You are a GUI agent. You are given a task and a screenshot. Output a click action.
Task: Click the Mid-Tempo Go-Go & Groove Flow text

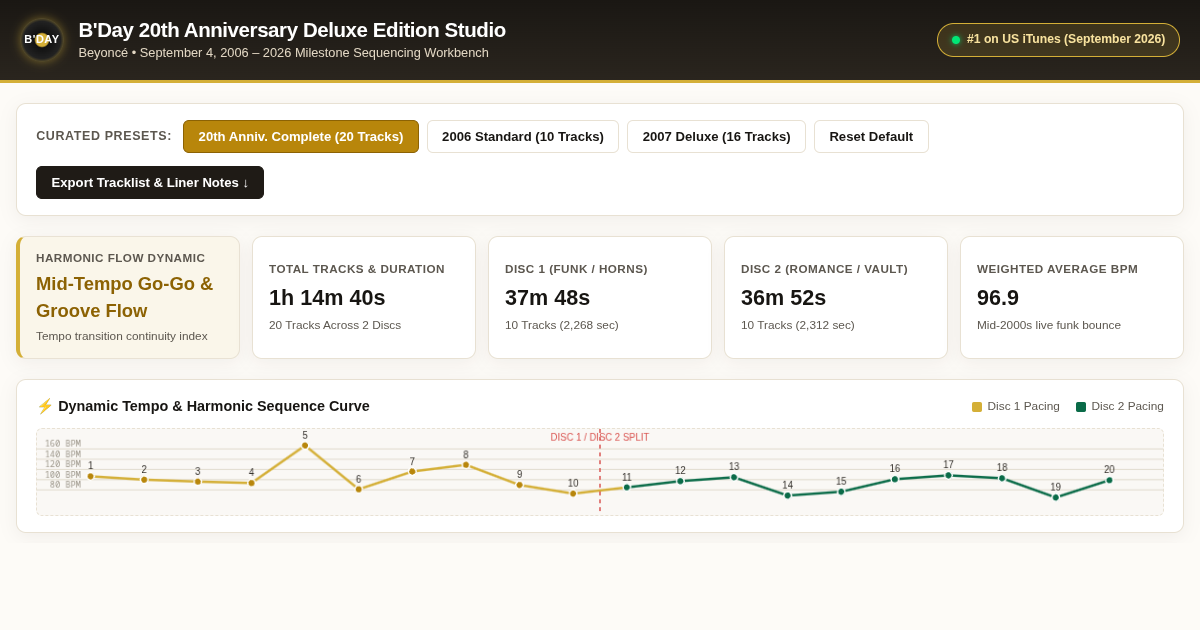(x=125, y=297)
